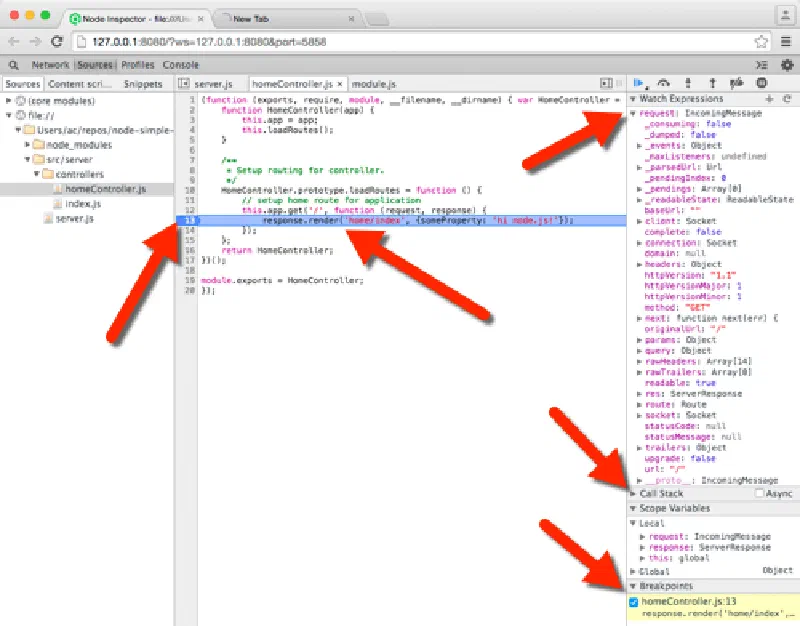Step out of current function

712,83
